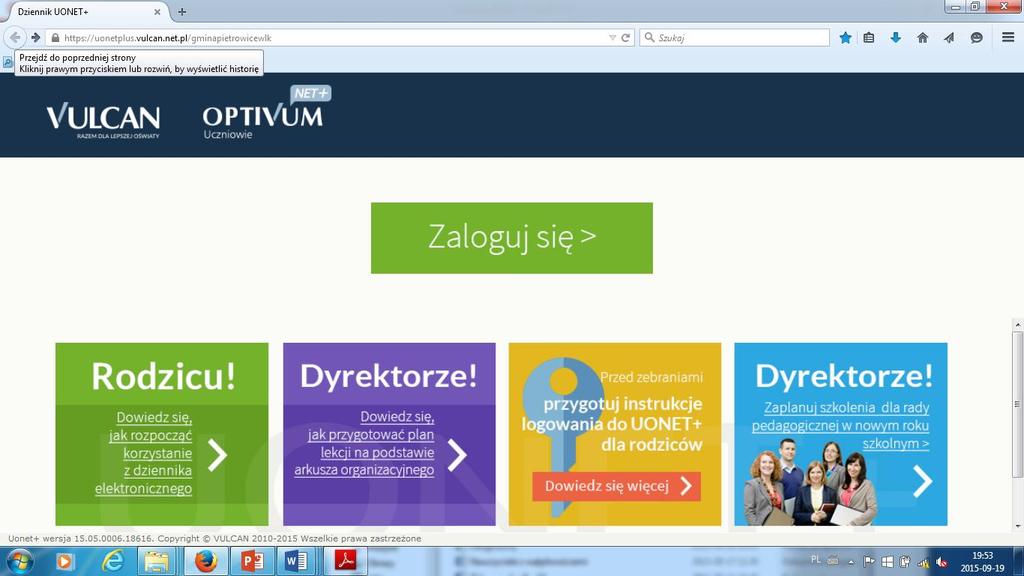This screenshot has width=1024, height=576.
Task: Click the scrollbar down arrow
Action: pos(1017,526)
